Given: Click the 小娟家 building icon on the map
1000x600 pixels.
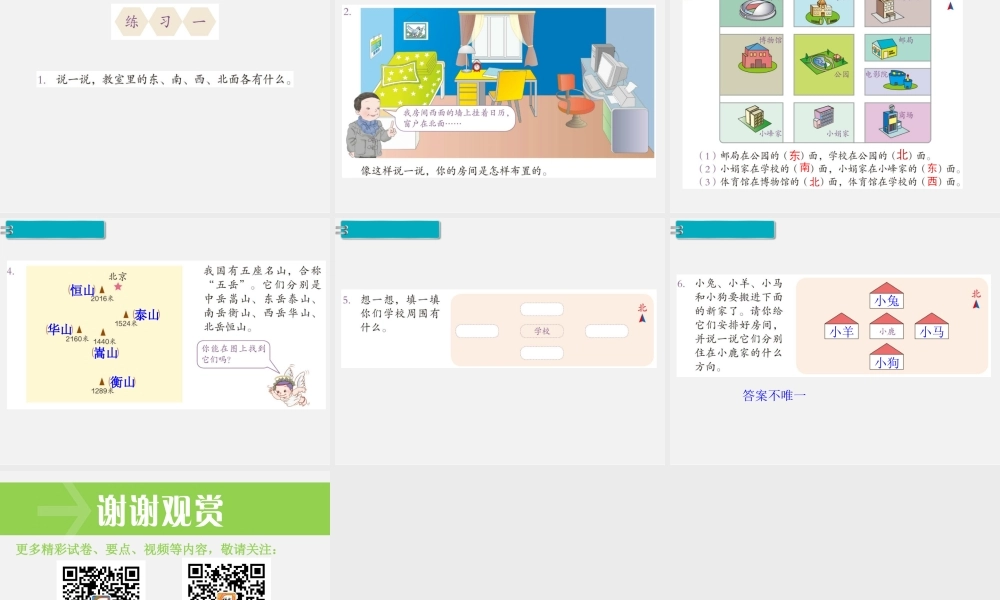Looking at the screenshot, I should pos(822,120).
